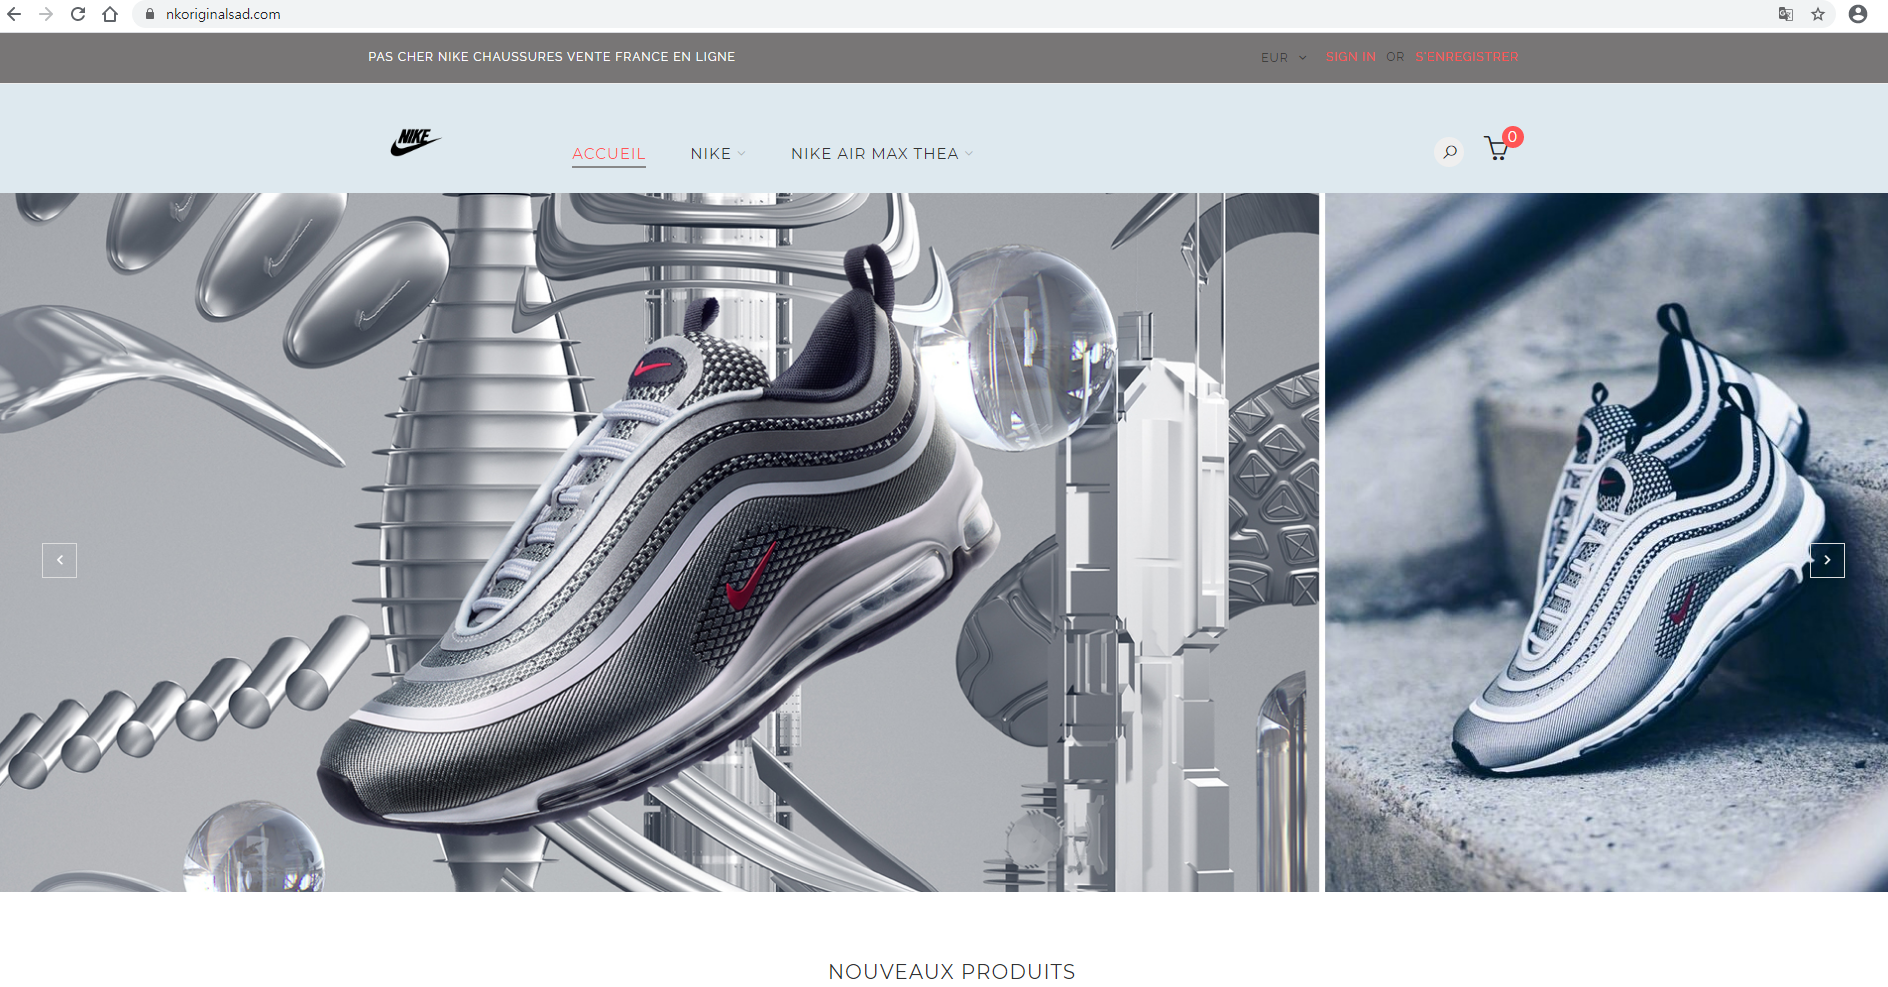Image resolution: width=1888 pixels, height=987 pixels.
Task: Open the shopping cart icon
Action: 1496,149
